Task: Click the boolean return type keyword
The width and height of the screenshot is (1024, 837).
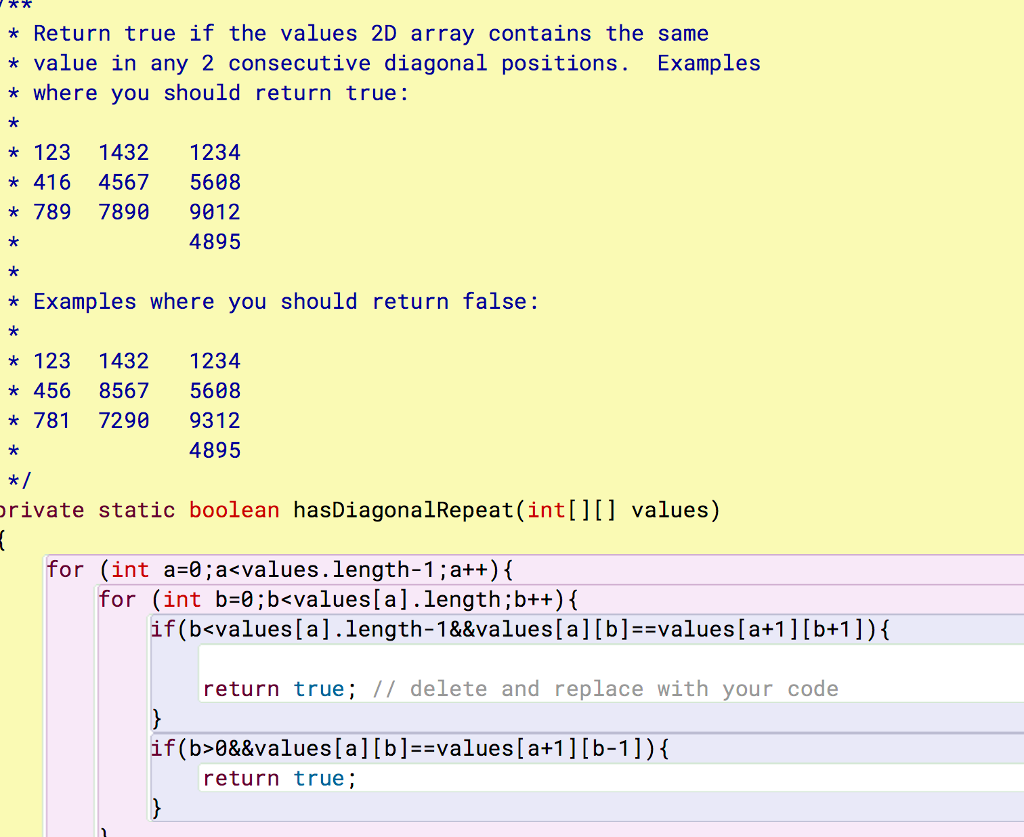Action: tap(234, 510)
